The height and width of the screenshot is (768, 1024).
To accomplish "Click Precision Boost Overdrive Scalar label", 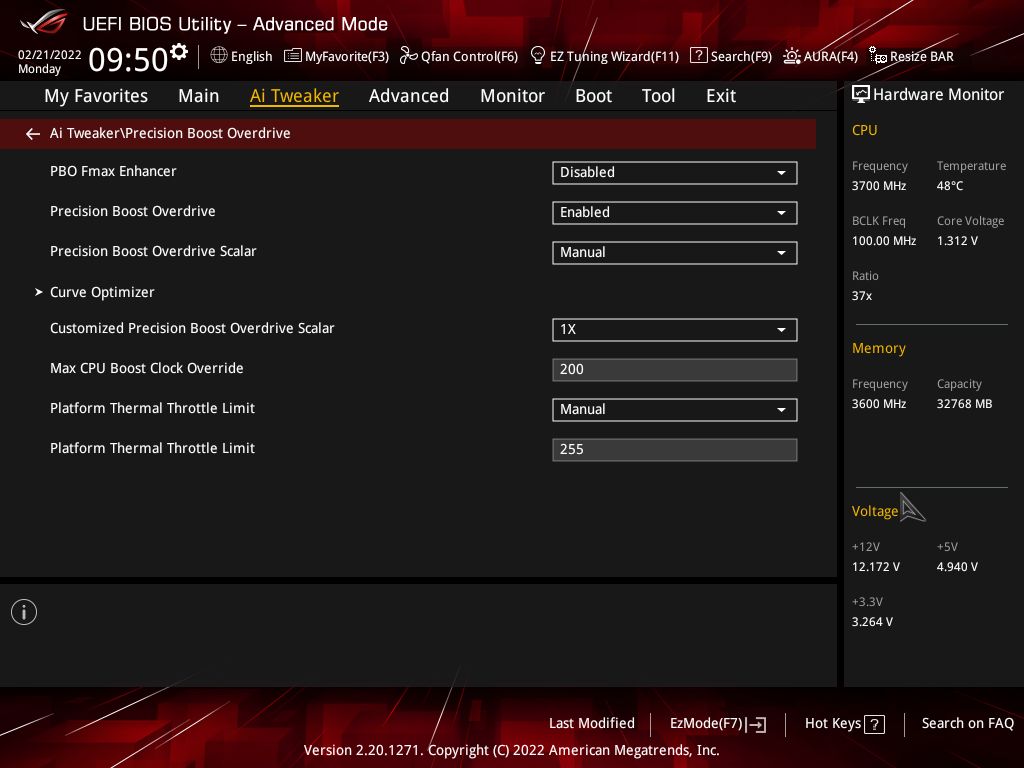I will click(153, 251).
